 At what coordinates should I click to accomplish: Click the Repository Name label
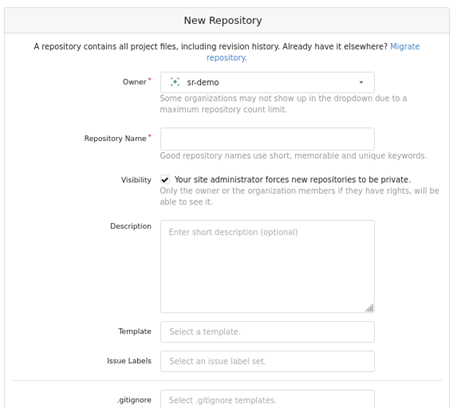[115, 138]
